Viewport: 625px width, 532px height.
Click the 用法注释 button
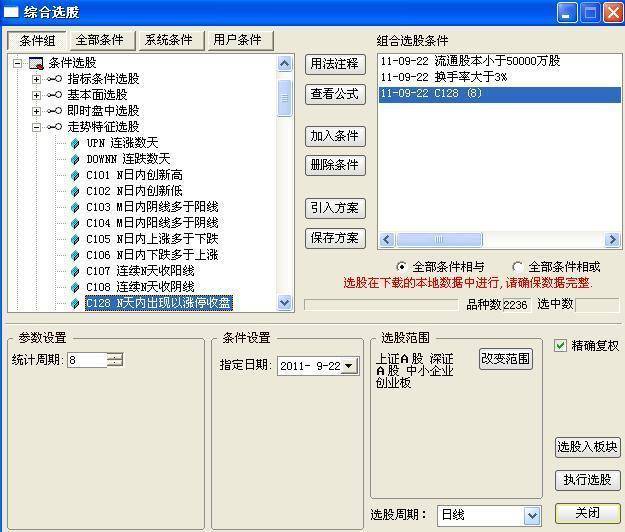(335, 64)
